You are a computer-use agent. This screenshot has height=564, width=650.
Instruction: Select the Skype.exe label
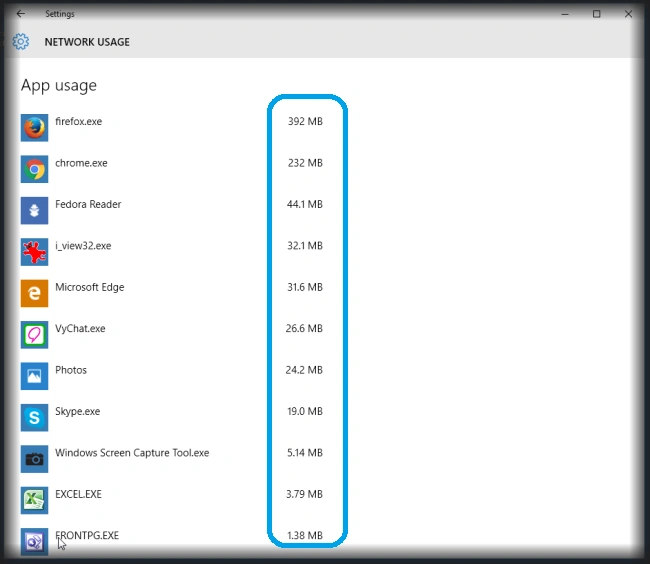(x=78, y=412)
